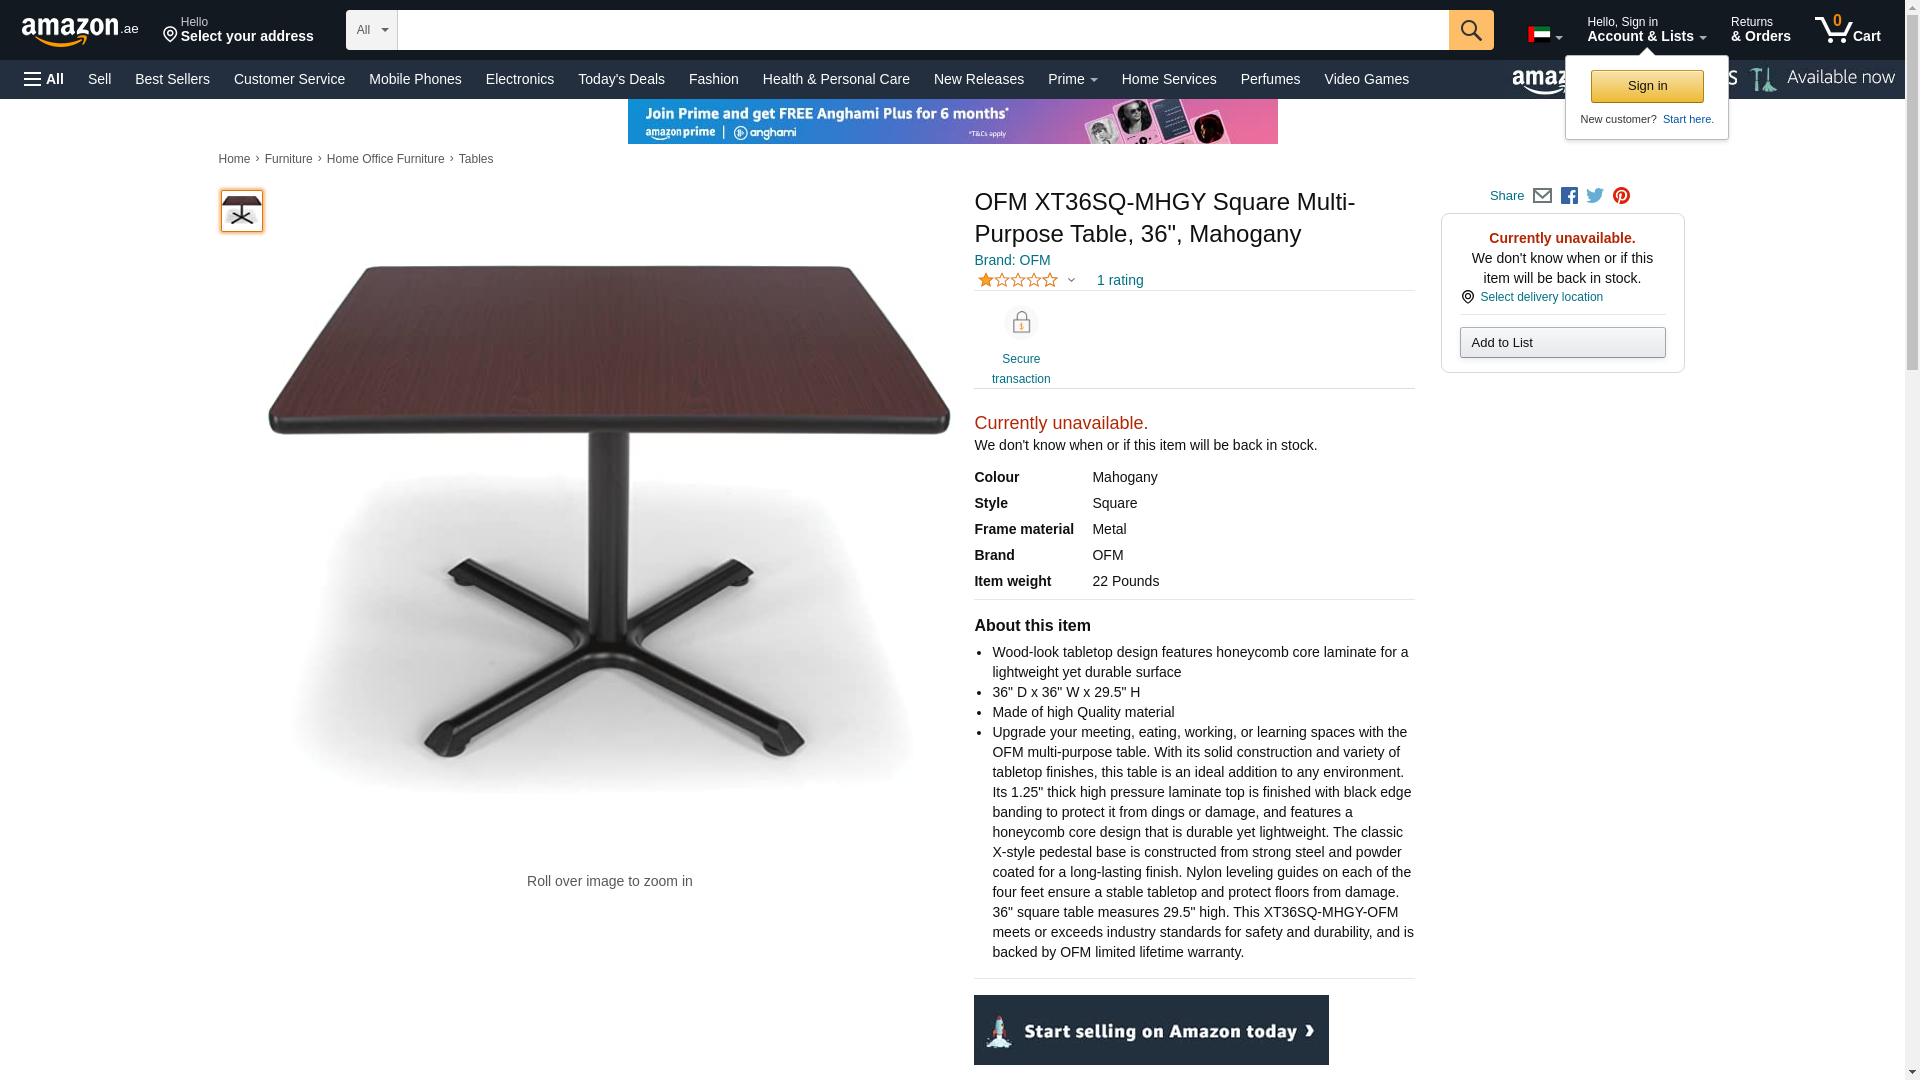Image resolution: width=1920 pixels, height=1080 pixels.
Task: Focus the Amazon search input field
Action: (923, 30)
